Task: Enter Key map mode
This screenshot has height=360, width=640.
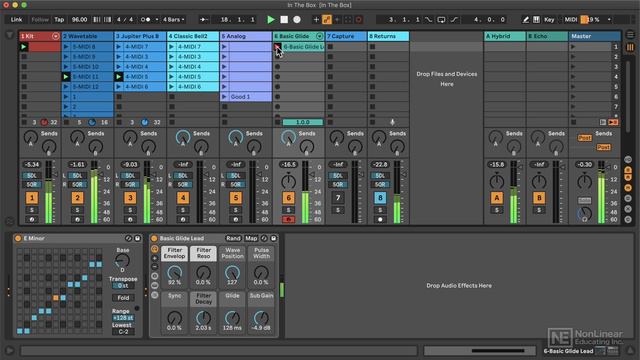Action: [549, 19]
